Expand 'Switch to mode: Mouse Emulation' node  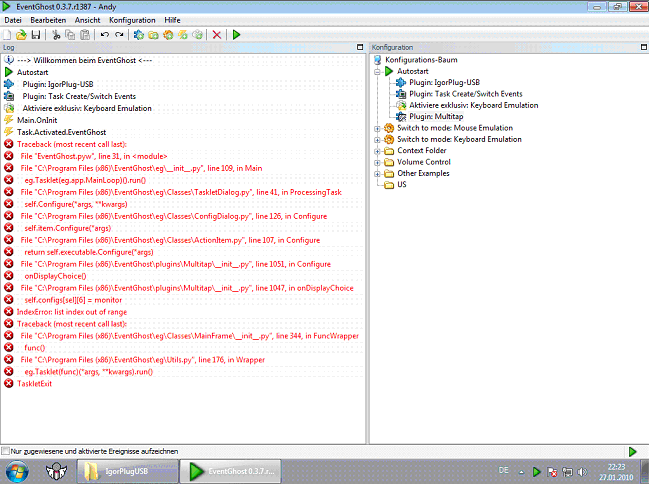click(377, 128)
